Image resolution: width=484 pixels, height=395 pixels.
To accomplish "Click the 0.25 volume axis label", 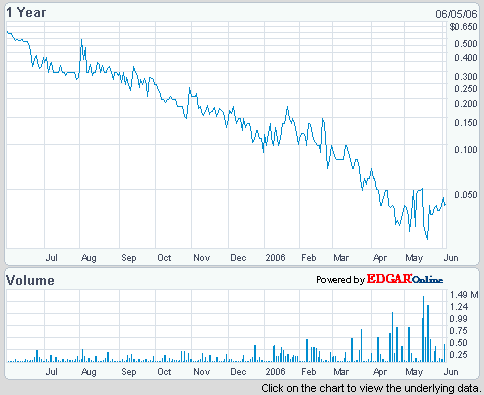I will 459,355.
